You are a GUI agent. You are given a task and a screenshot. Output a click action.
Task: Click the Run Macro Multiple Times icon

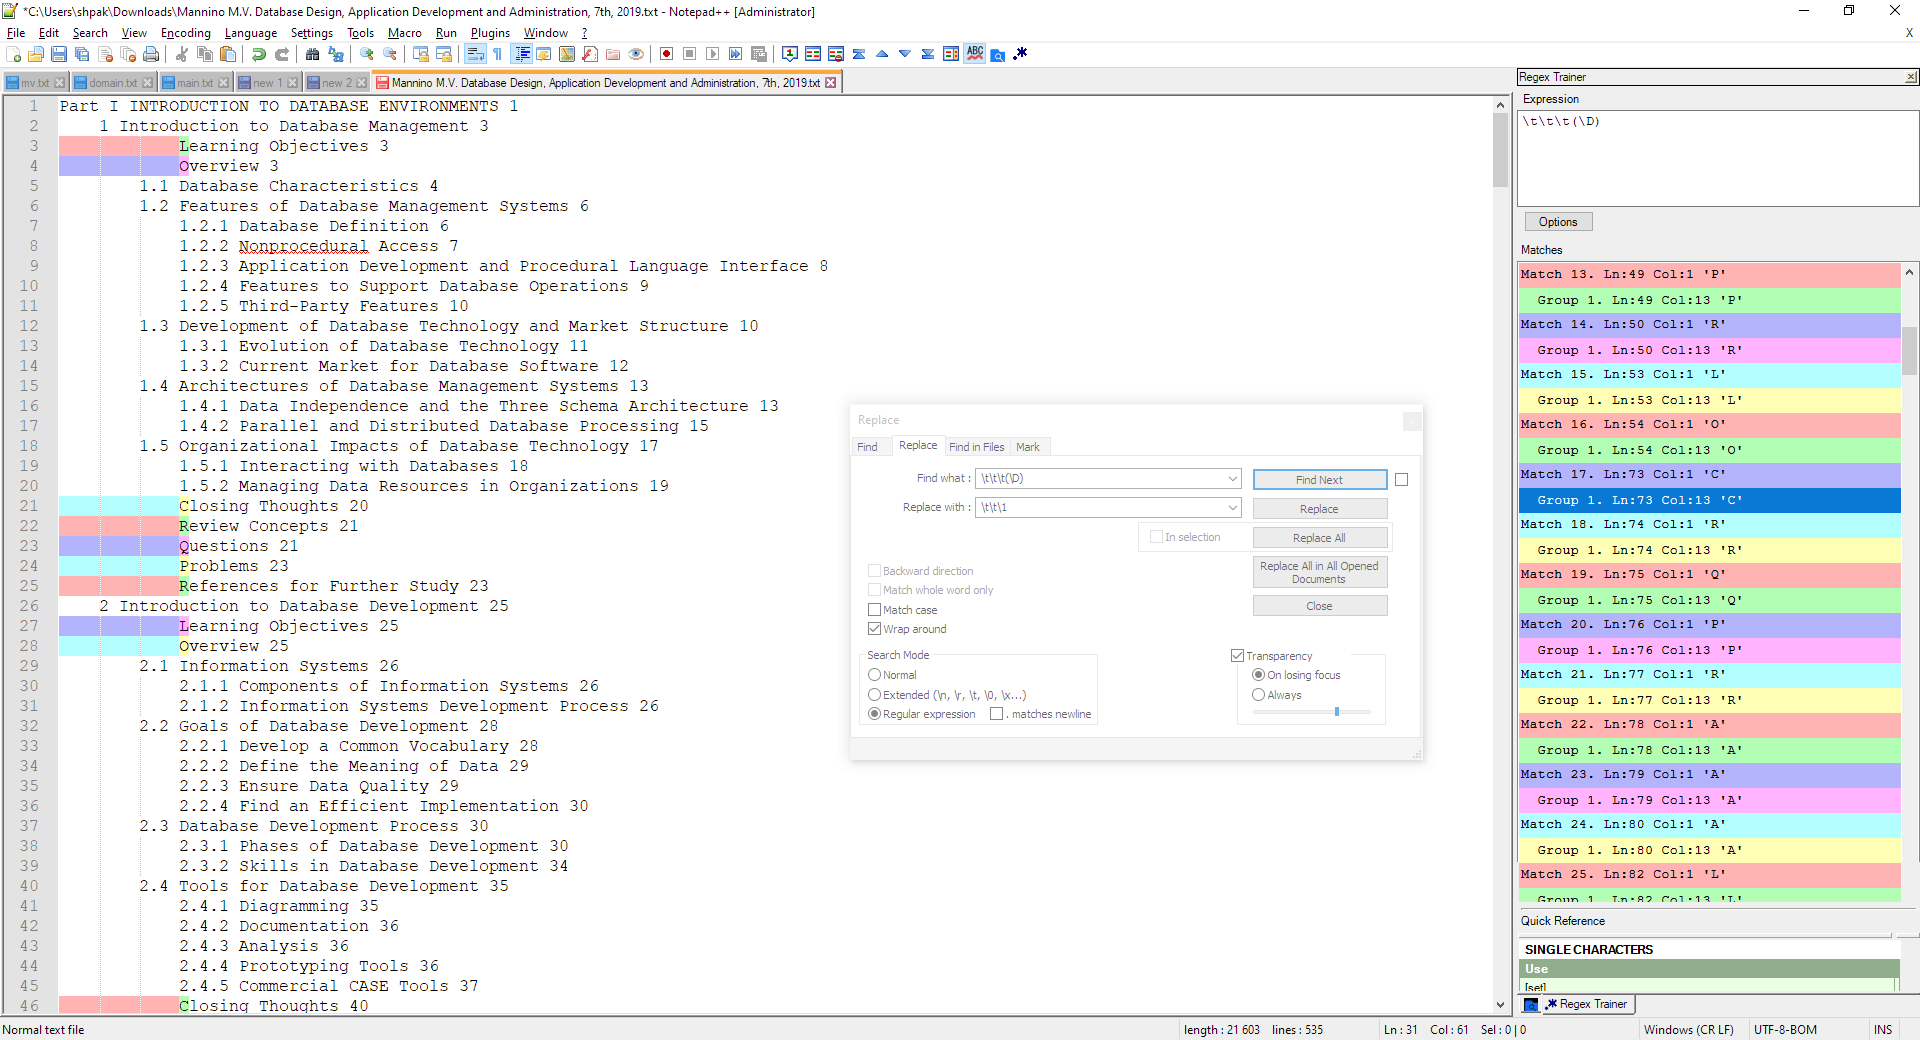(736, 54)
